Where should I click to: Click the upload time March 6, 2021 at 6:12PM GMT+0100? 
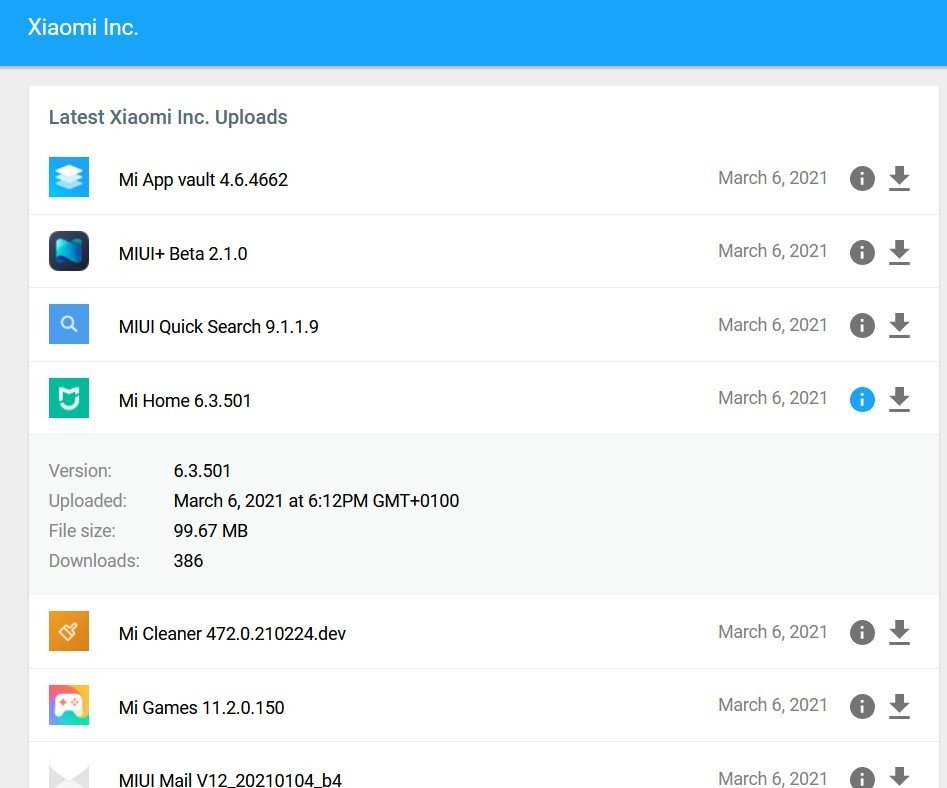(x=316, y=501)
